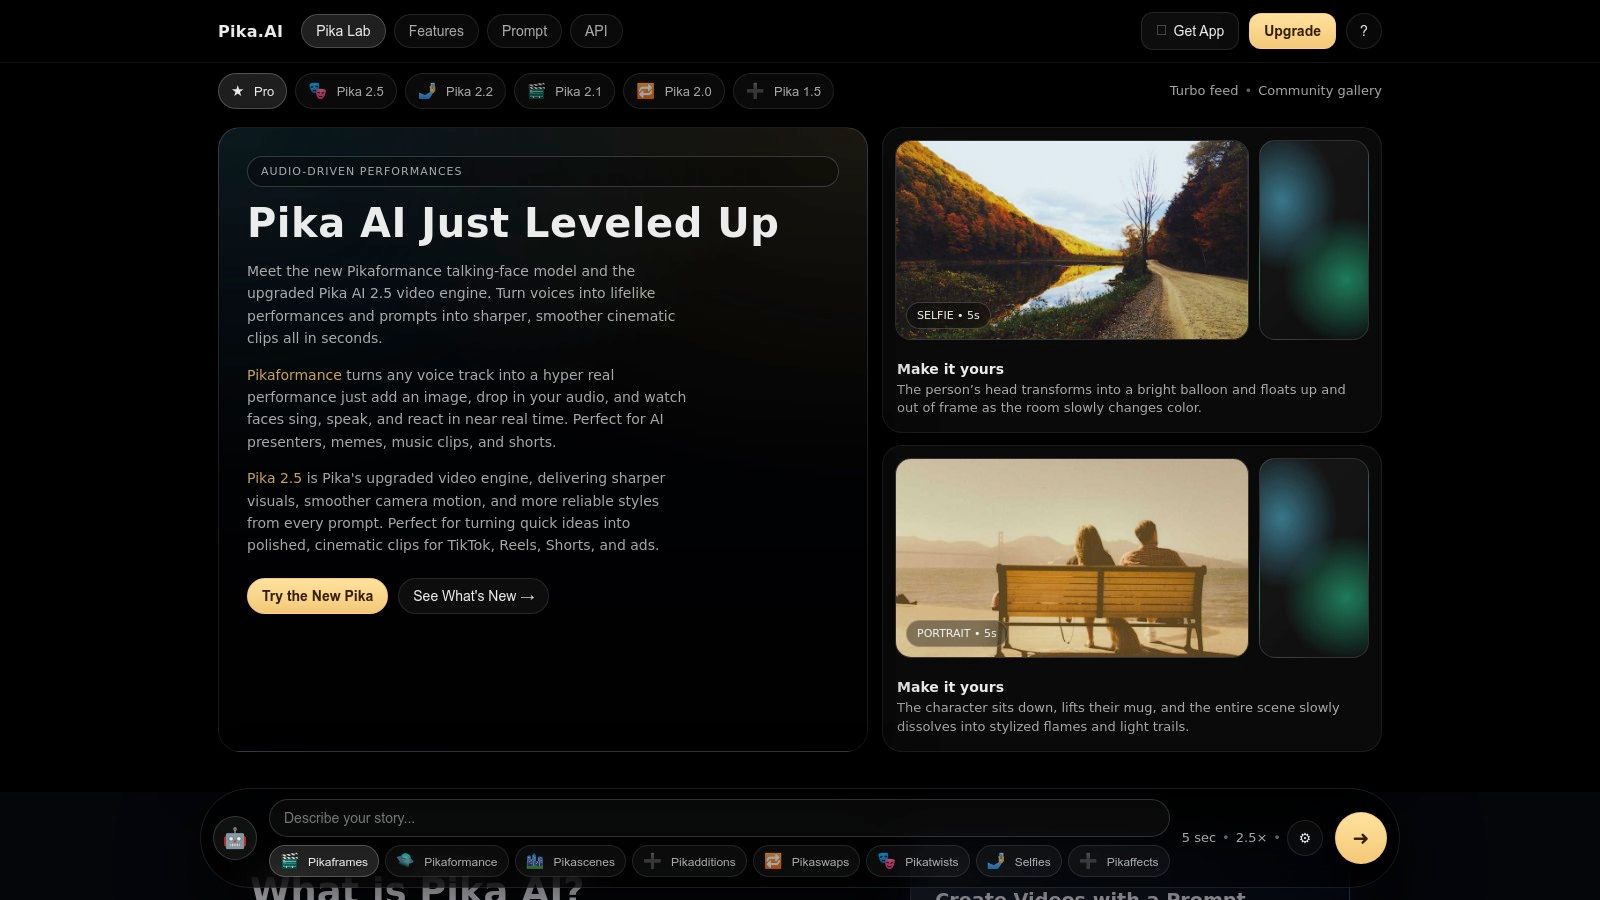Click the robot avatar icon
Image resolution: width=1600 pixels, height=900 pixels.
coord(235,838)
